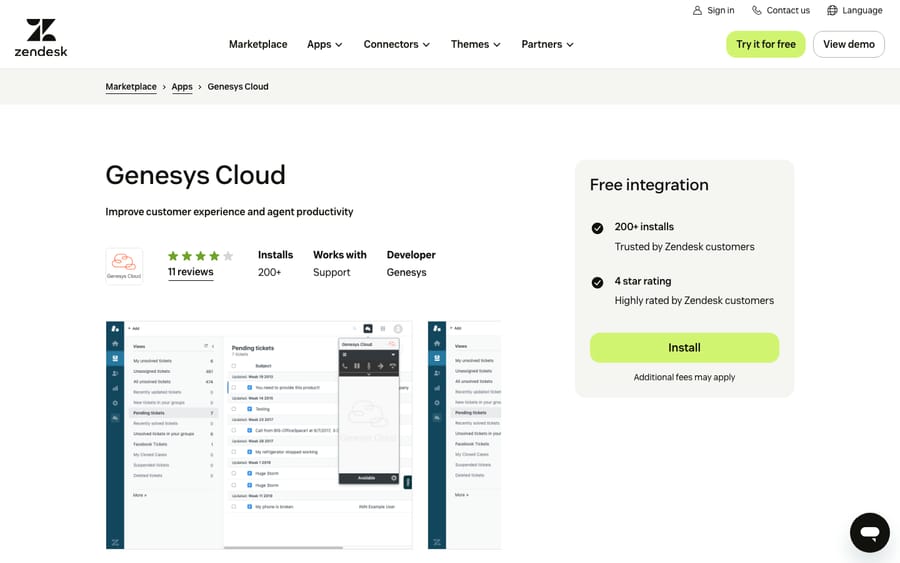Select the Genesys Cloud breadcrumb text
This screenshot has height=563, width=900.
tap(238, 87)
